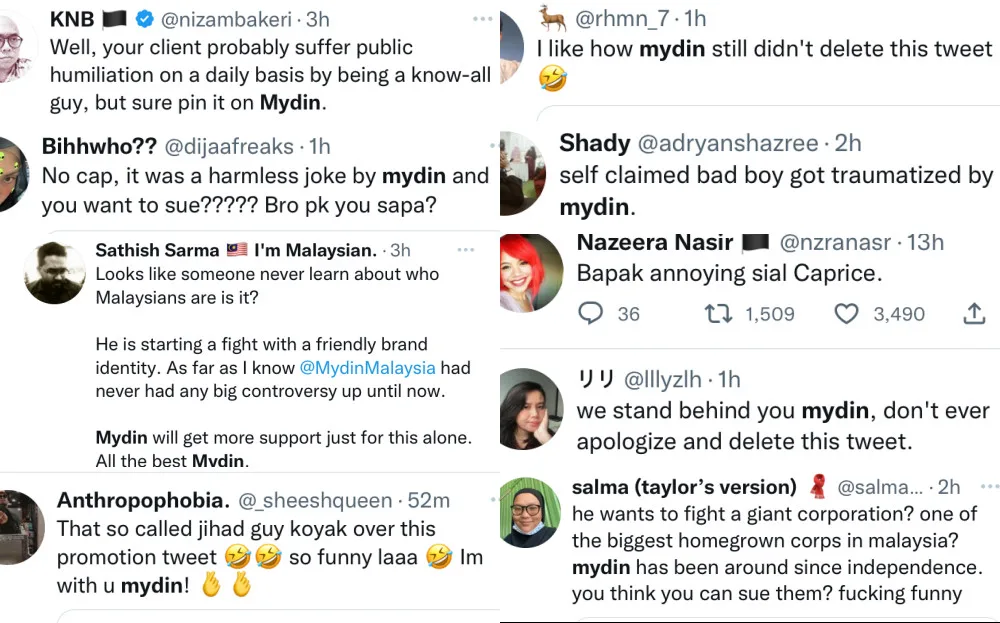Open the three-dot menu on Sathish Sarma's tweet

pos(466,249)
